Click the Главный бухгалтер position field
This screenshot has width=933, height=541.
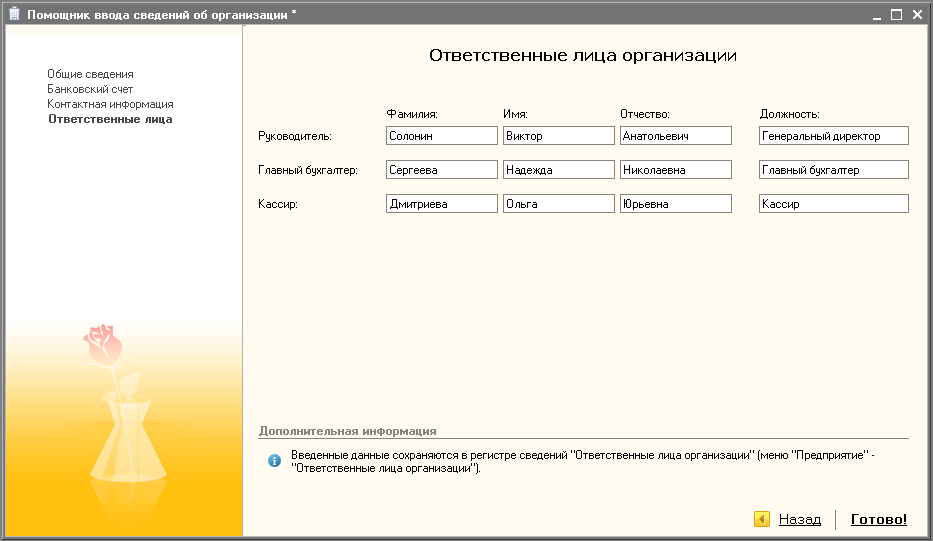tap(833, 170)
